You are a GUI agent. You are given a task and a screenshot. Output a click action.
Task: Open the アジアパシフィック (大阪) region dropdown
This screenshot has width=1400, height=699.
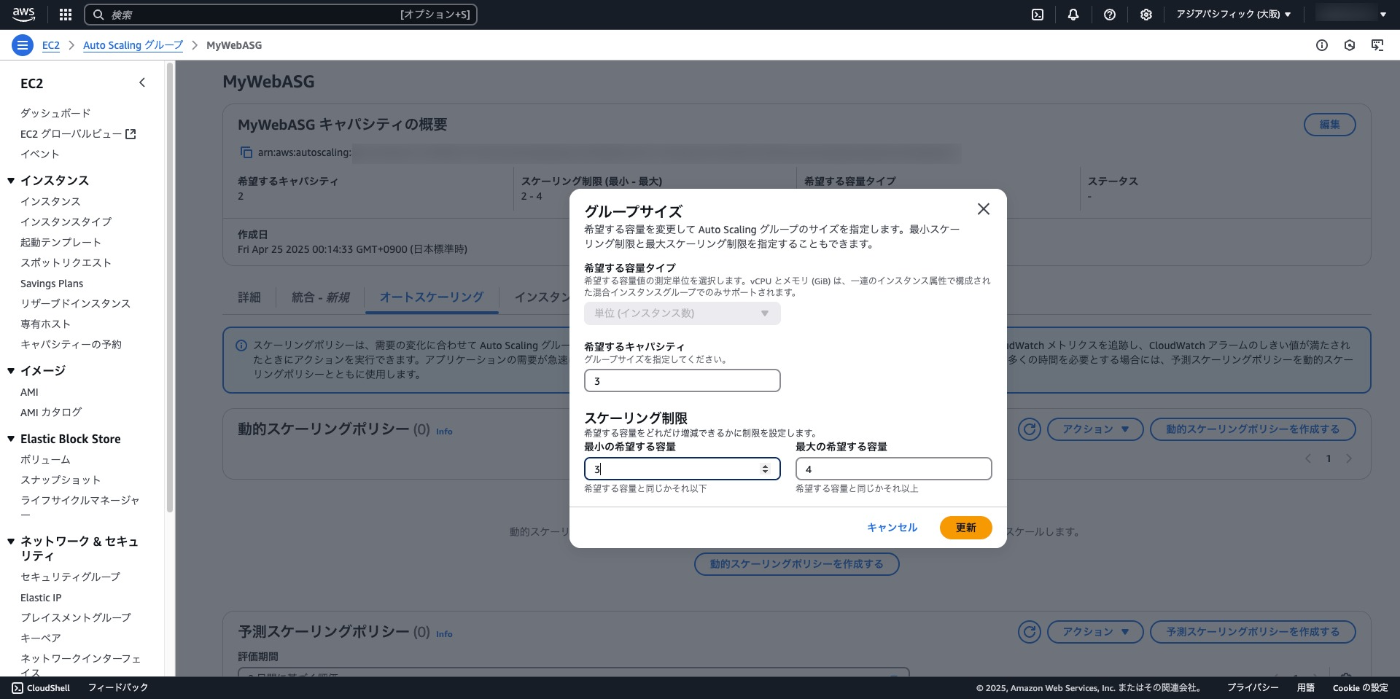click(1233, 15)
